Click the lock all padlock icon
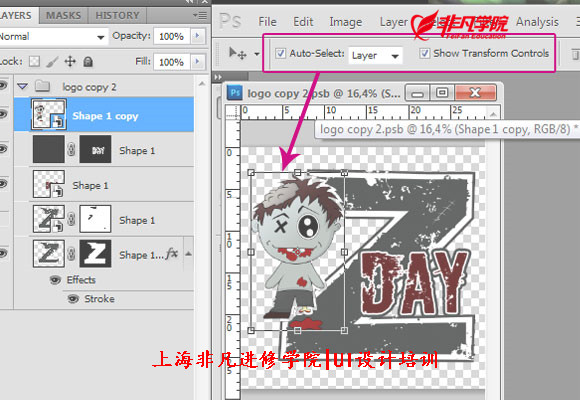The width and height of the screenshot is (580, 400). click(88, 61)
